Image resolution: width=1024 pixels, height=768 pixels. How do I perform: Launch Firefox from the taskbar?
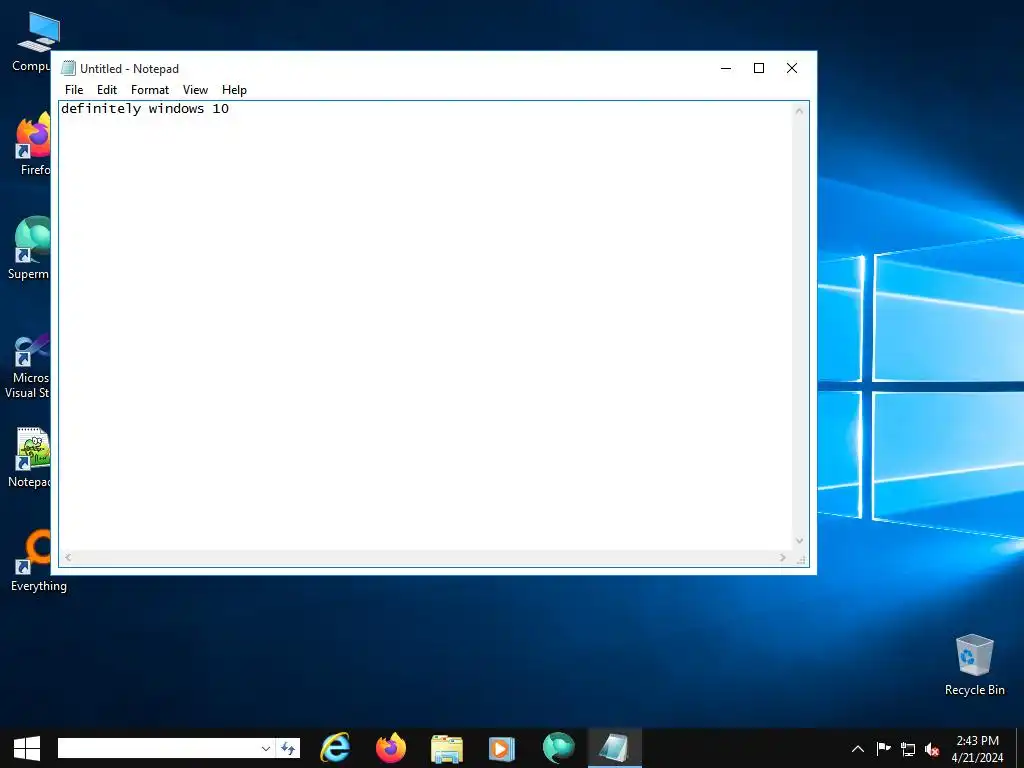391,748
